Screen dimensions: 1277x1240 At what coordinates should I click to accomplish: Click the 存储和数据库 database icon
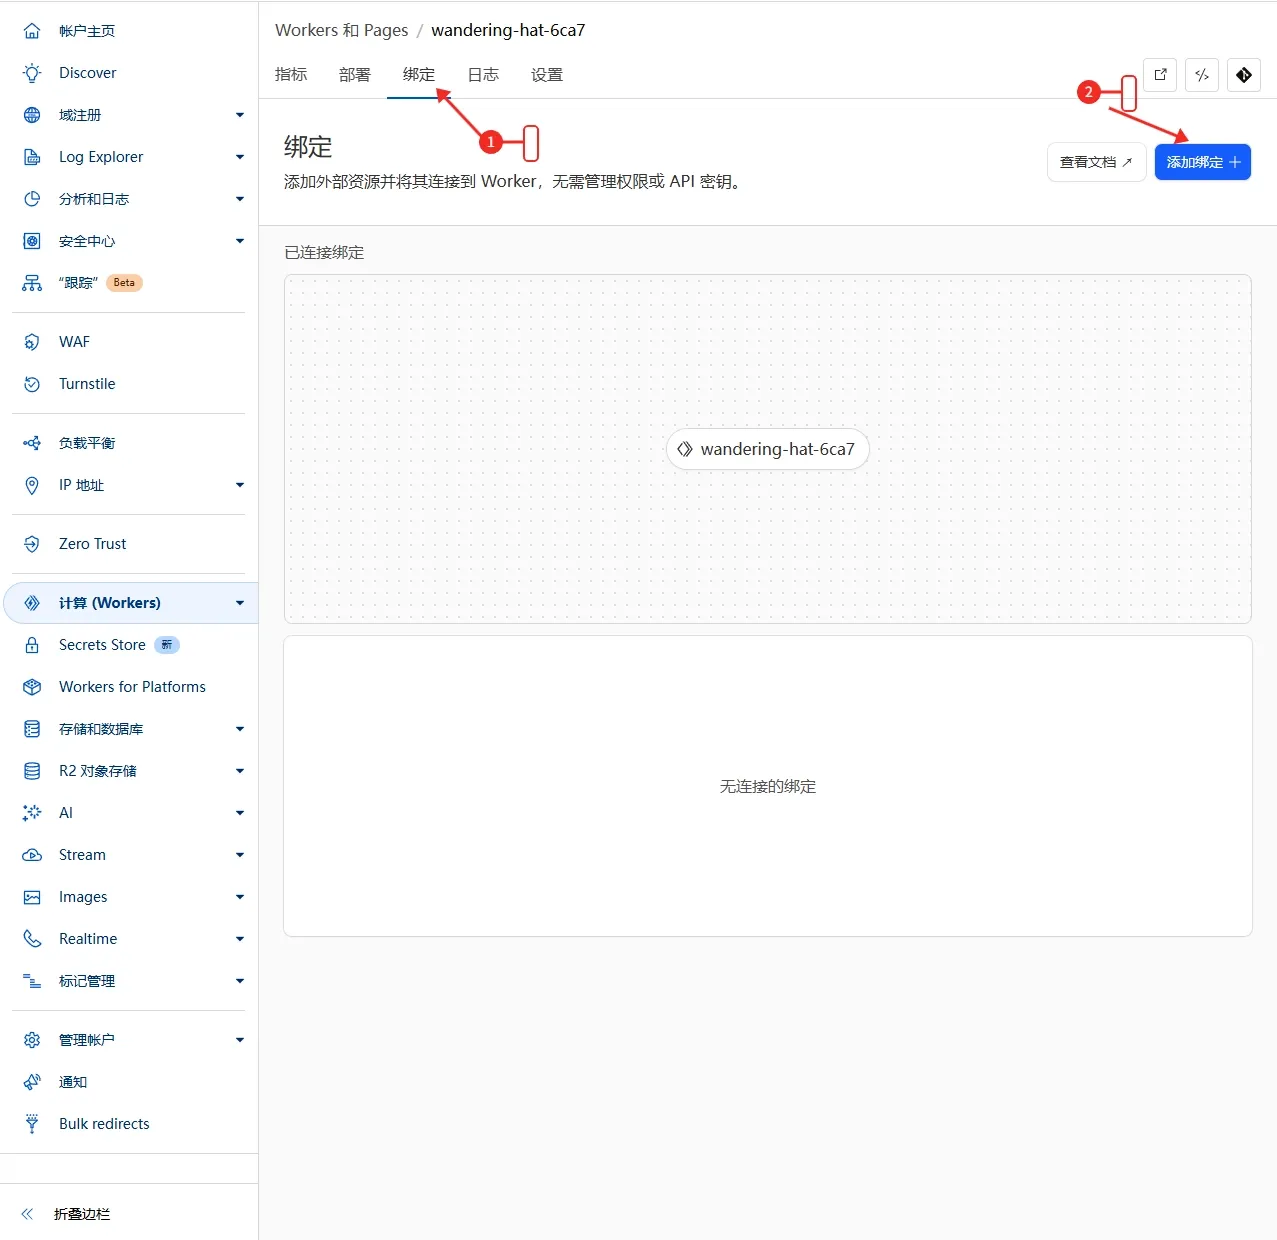point(32,729)
